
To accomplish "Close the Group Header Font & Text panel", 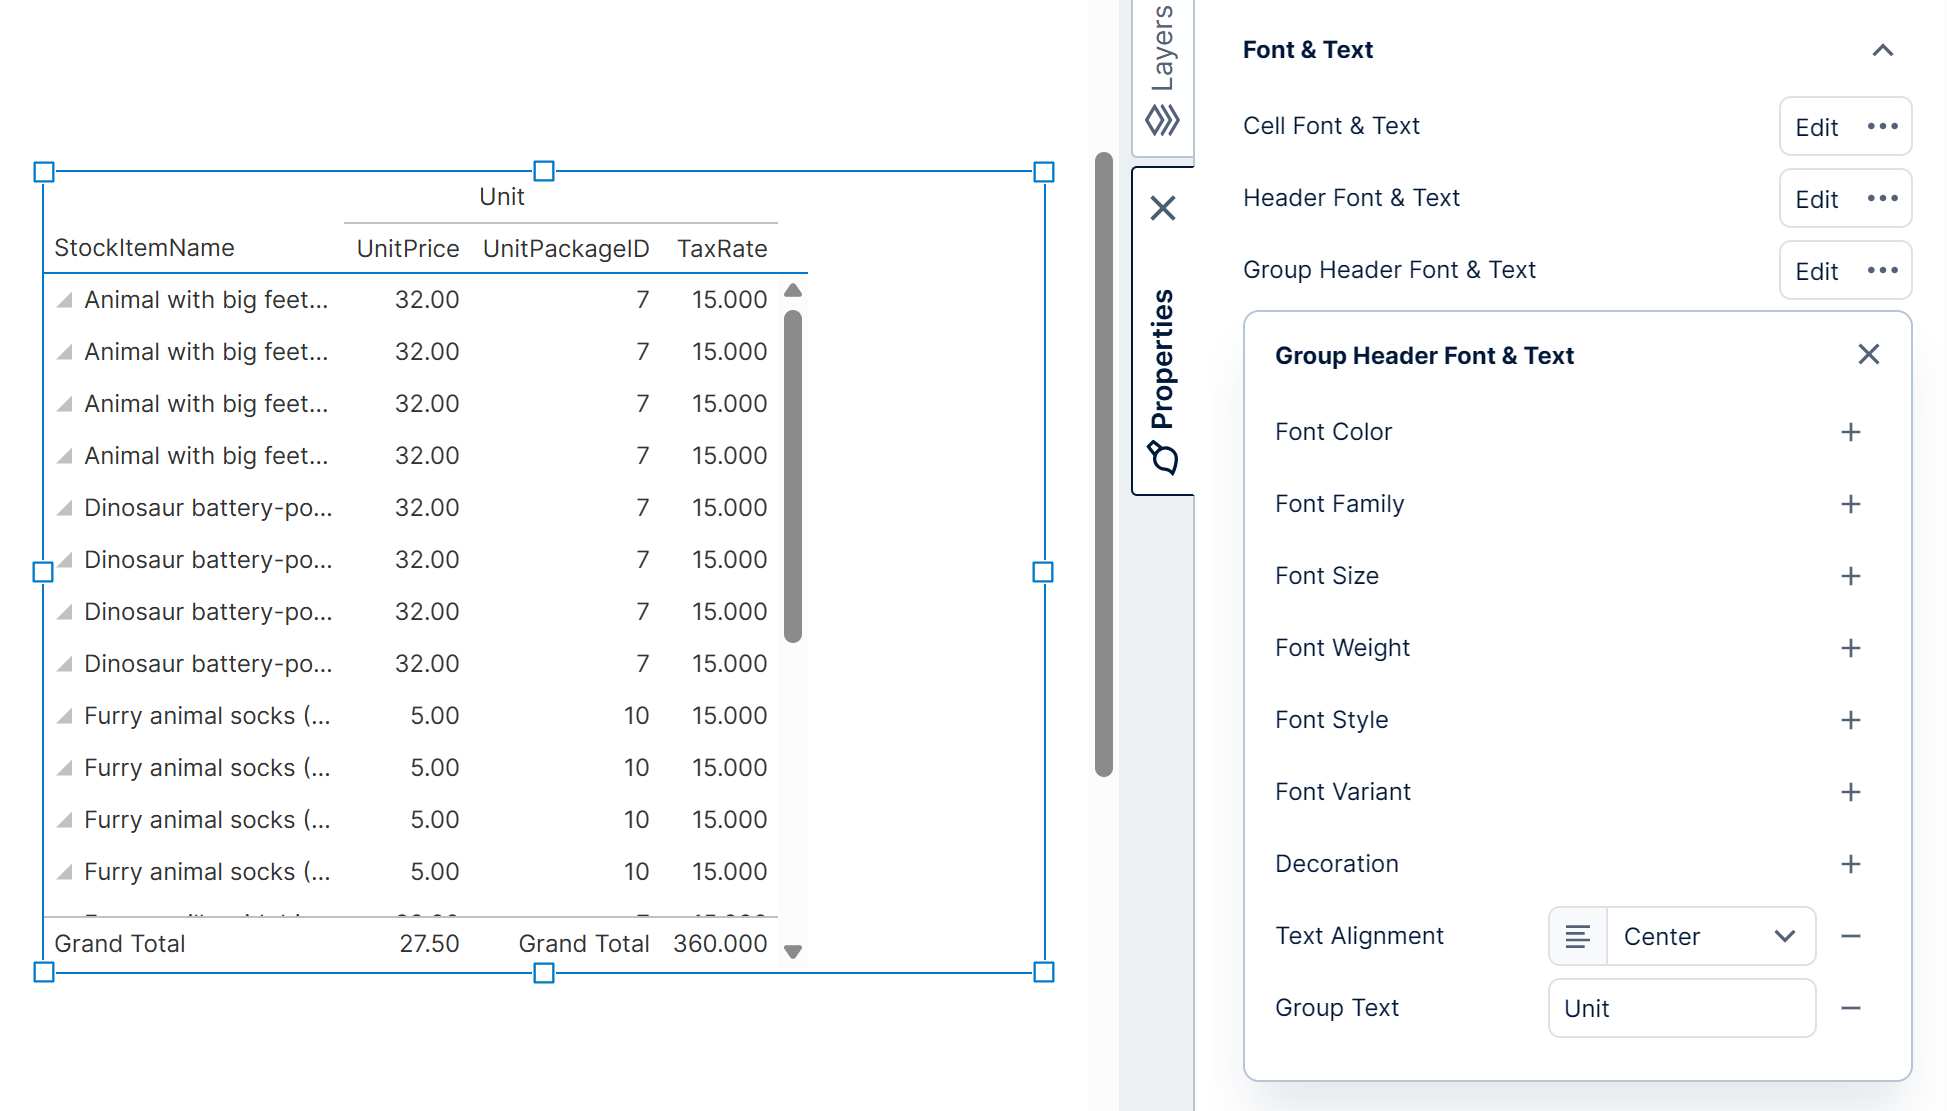I will (x=1868, y=354).
